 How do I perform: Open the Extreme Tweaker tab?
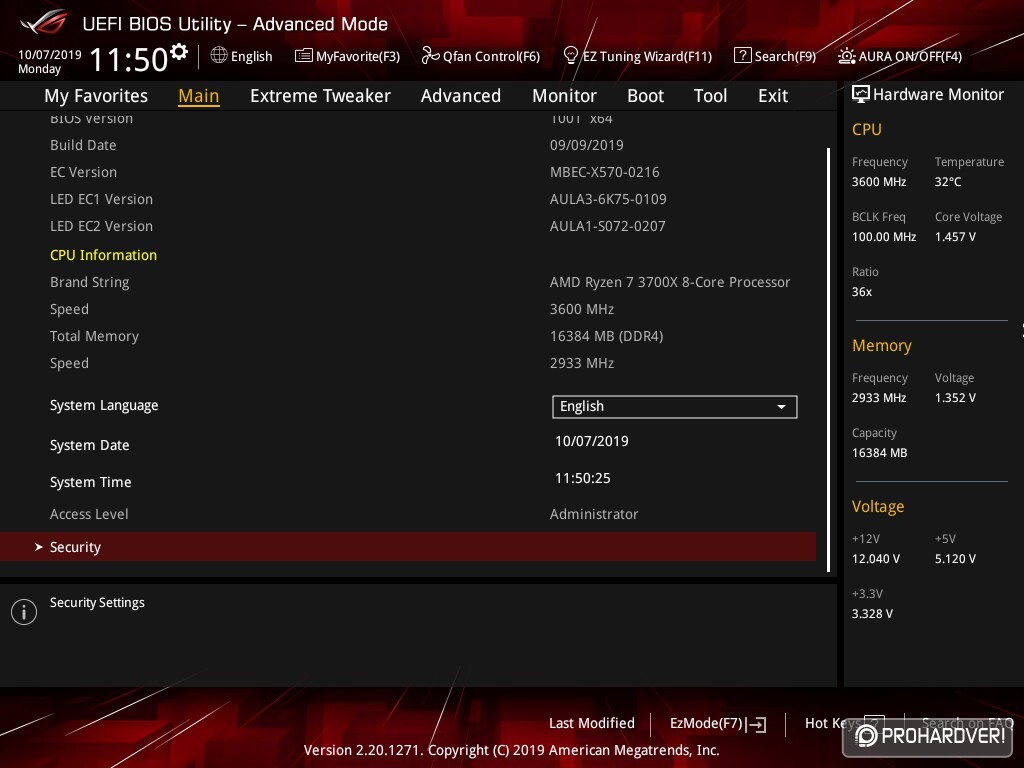click(x=320, y=96)
